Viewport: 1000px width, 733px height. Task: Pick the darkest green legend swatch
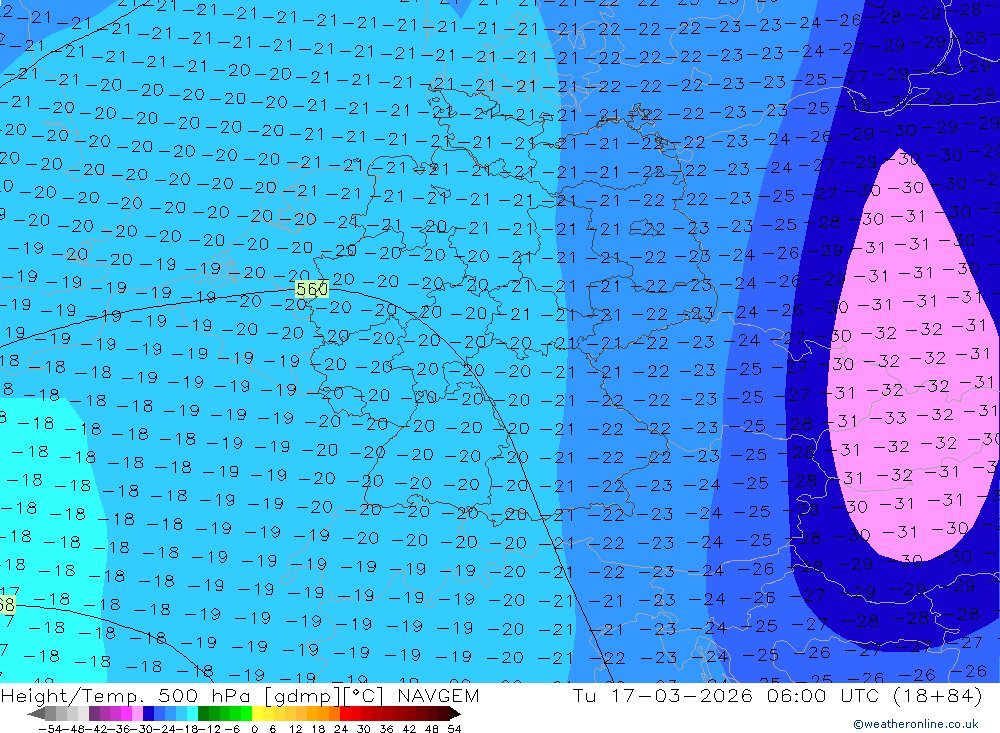click(x=203, y=714)
